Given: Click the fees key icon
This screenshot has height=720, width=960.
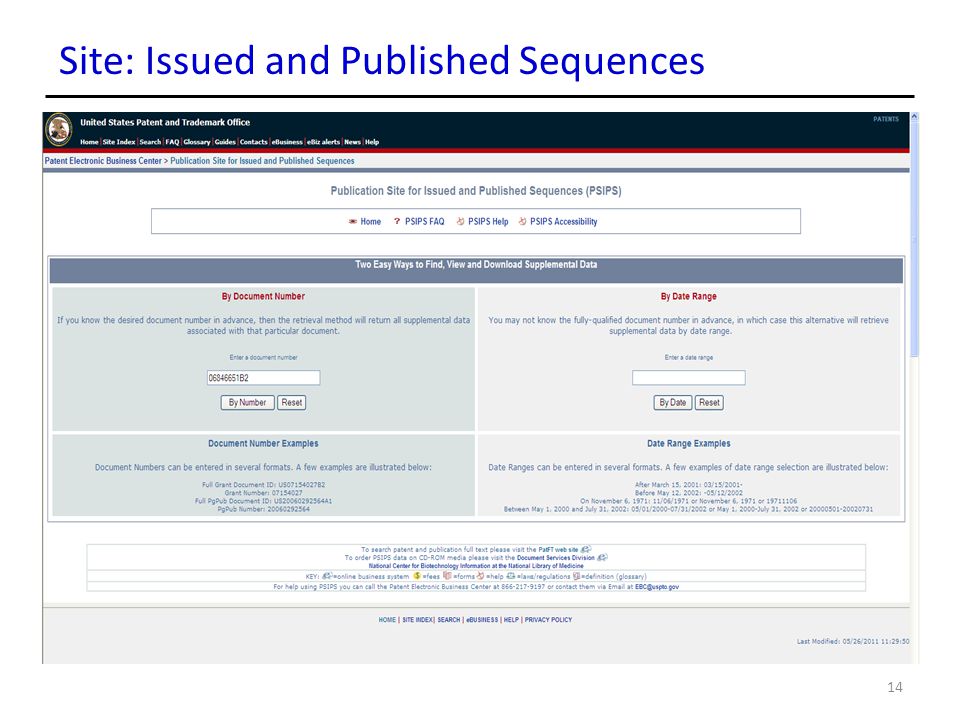Looking at the screenshot, I should click(417, 576).
